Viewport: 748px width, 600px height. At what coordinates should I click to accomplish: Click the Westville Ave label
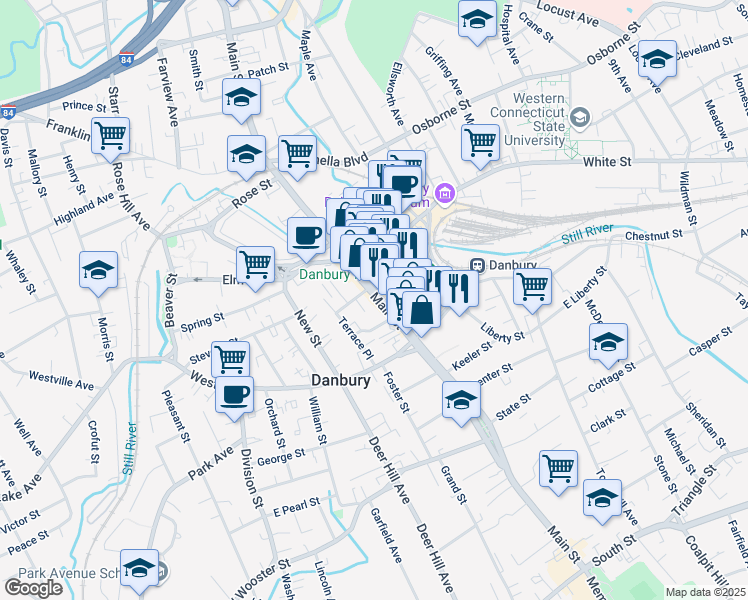click(x=61, y=381)
